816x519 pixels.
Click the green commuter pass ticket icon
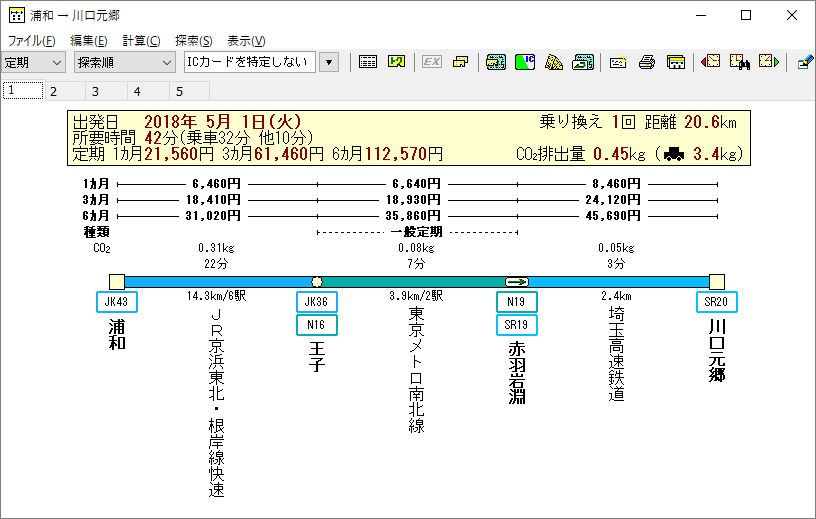click(x=495, y=62)
